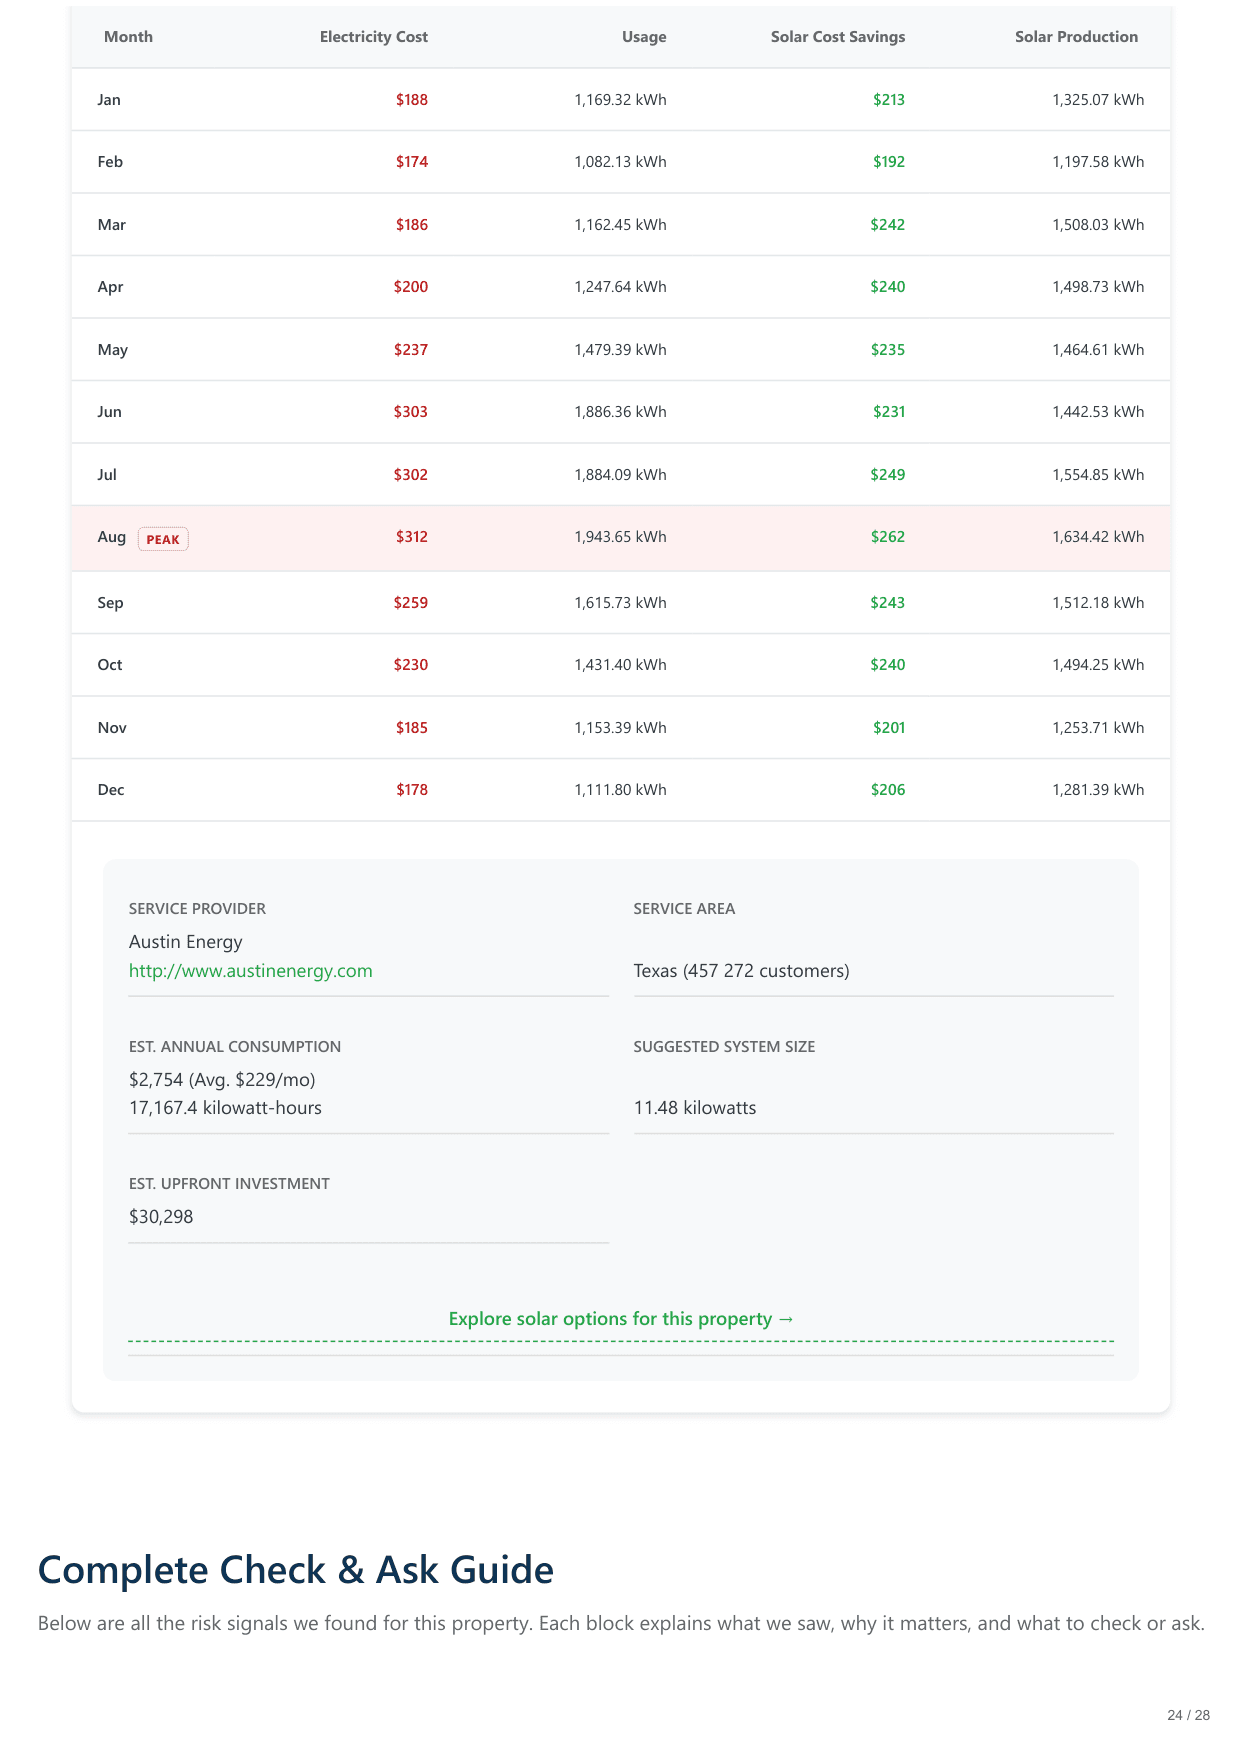Click the Electricity Cost column header
The image size is (1242, 1754).
coord(373,37)
